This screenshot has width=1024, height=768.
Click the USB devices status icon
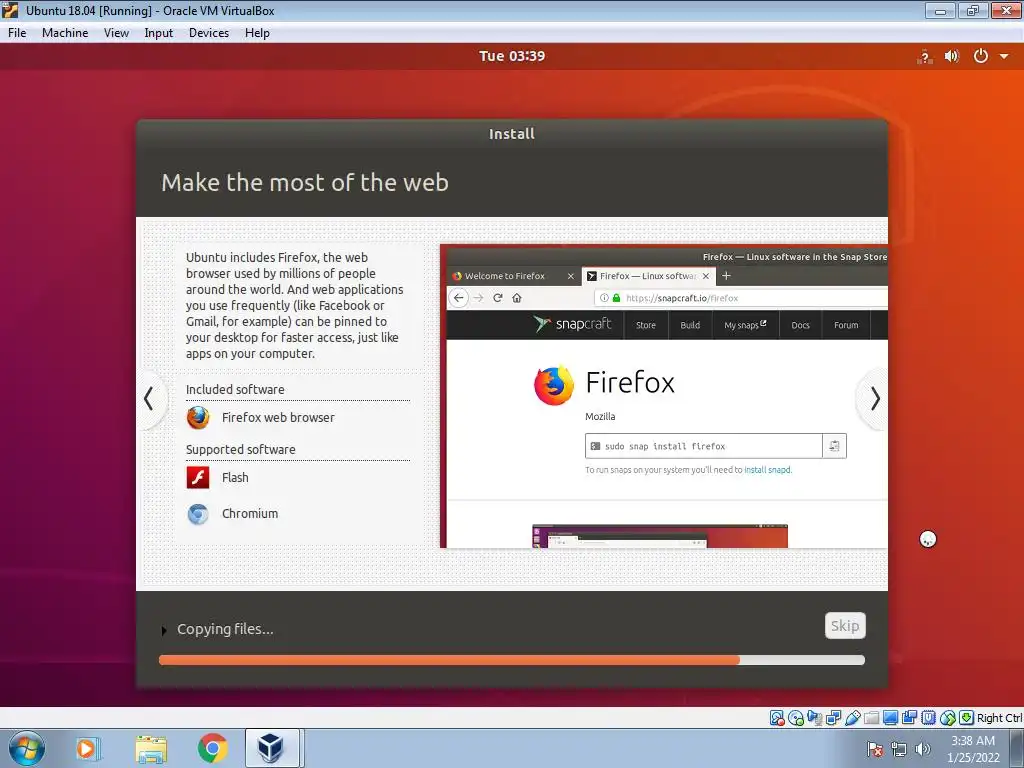point(852,718)
